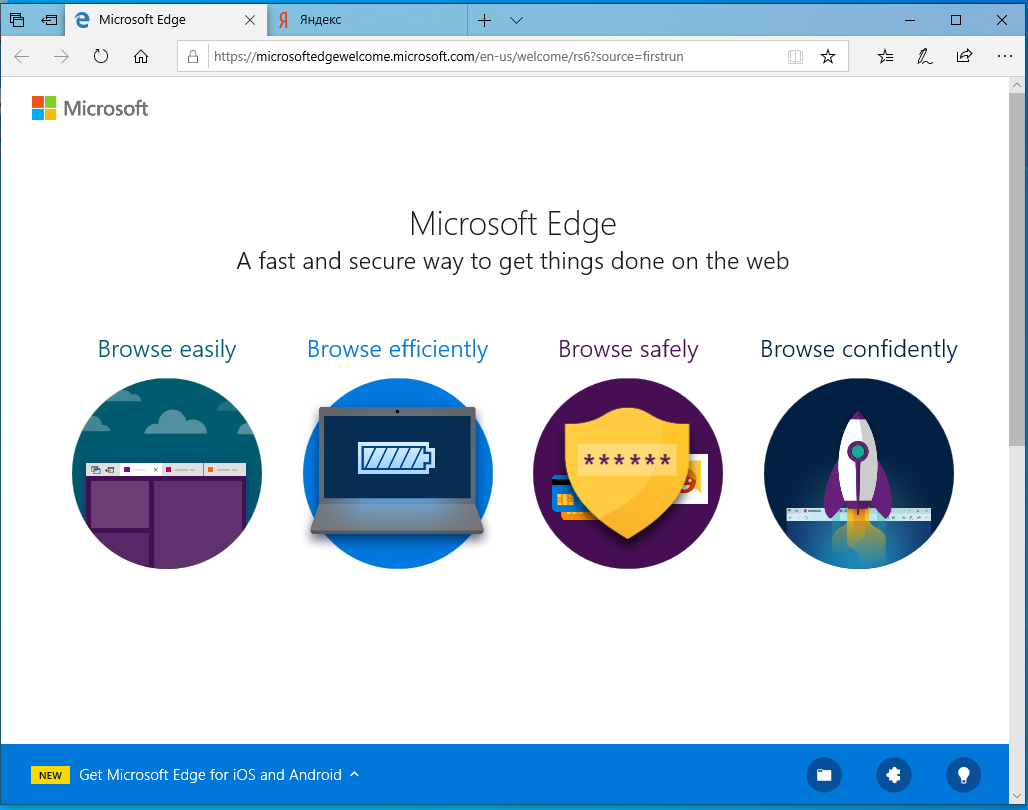Open Settings and more ellipsis menu
Screen dimensions: 1028x810
click(x=1004, y=56)
